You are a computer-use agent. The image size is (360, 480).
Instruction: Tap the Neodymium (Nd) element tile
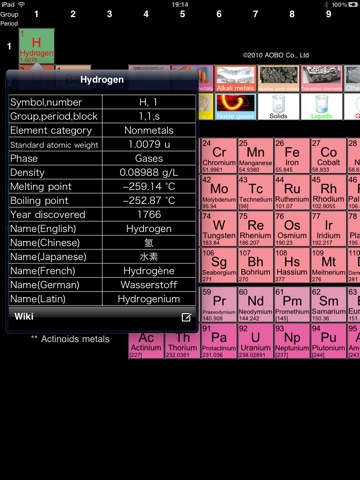tap(255, 304)
